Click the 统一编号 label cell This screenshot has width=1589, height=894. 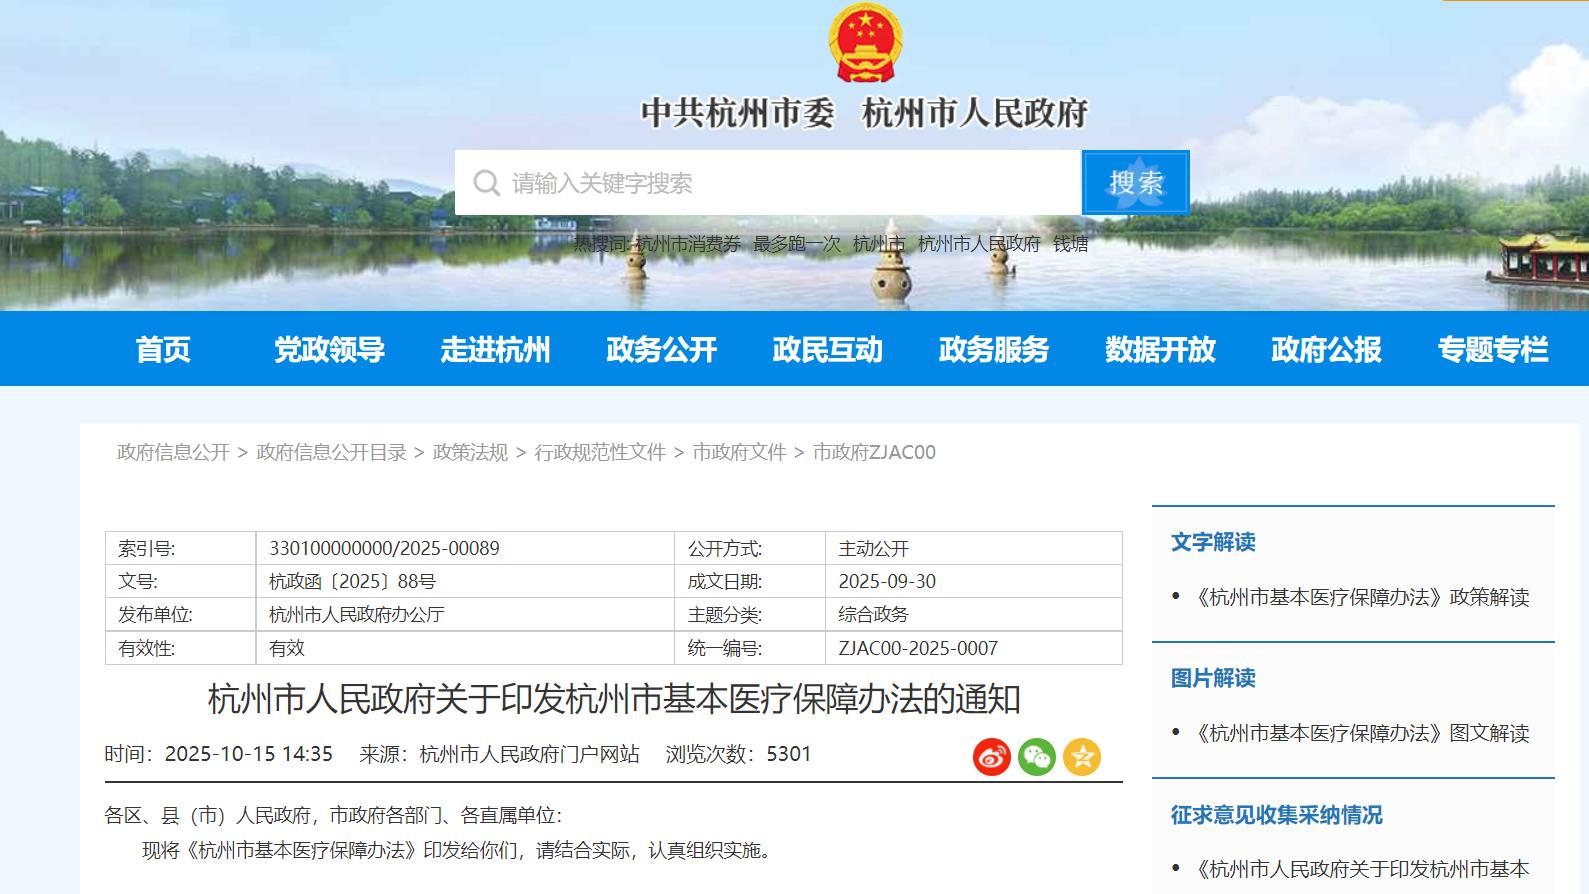(x=750, y=648)
